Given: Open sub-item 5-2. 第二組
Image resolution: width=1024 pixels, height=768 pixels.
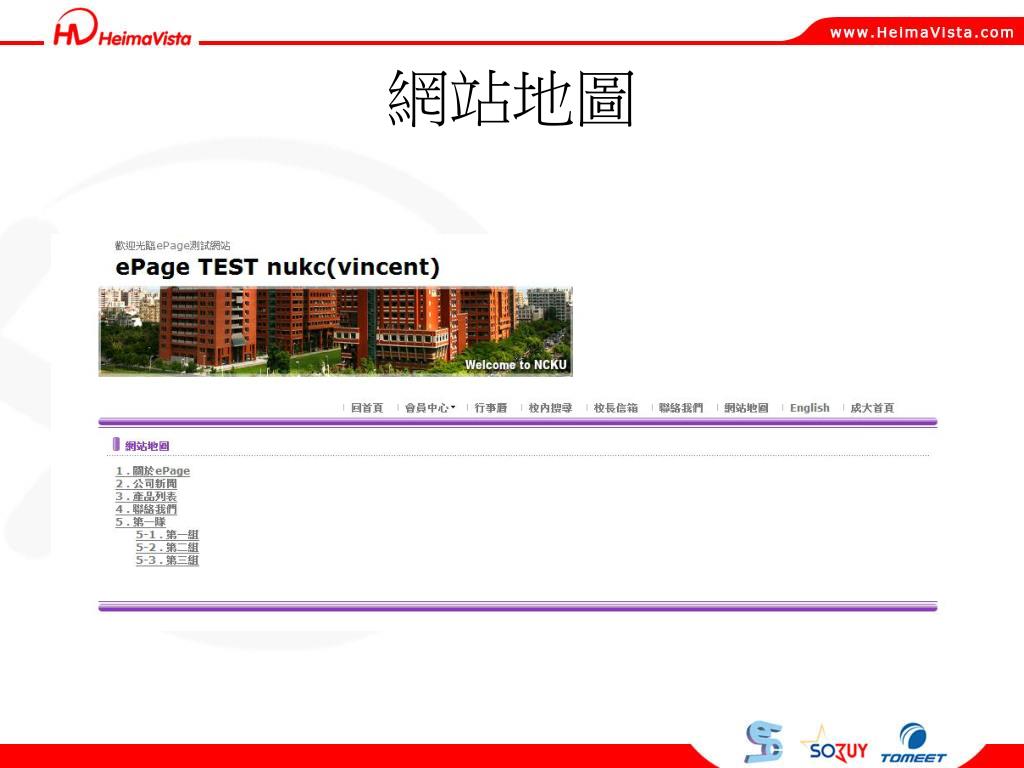Looking at the screenshot, I should [167, 547].
